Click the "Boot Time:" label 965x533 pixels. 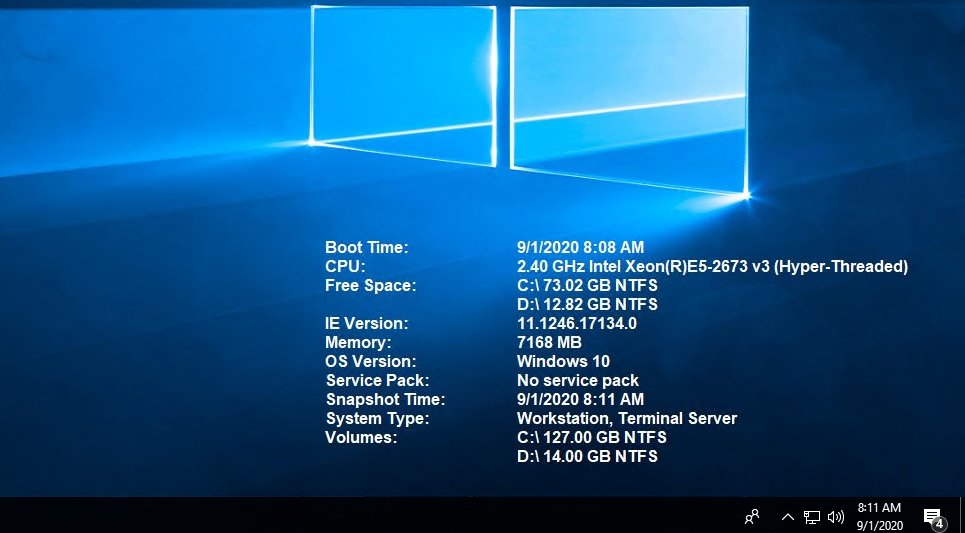pyautogui.click(x=367, y=247)
